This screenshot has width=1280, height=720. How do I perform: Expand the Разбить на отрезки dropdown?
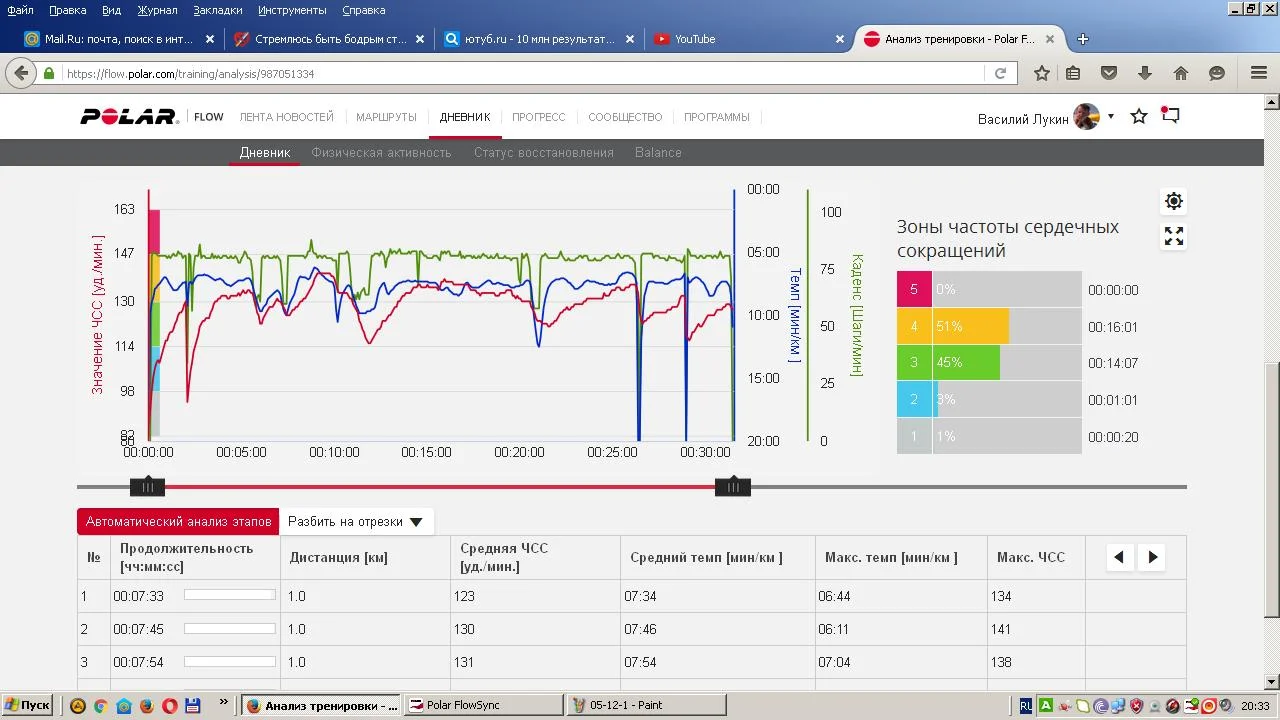click(355, 522)
